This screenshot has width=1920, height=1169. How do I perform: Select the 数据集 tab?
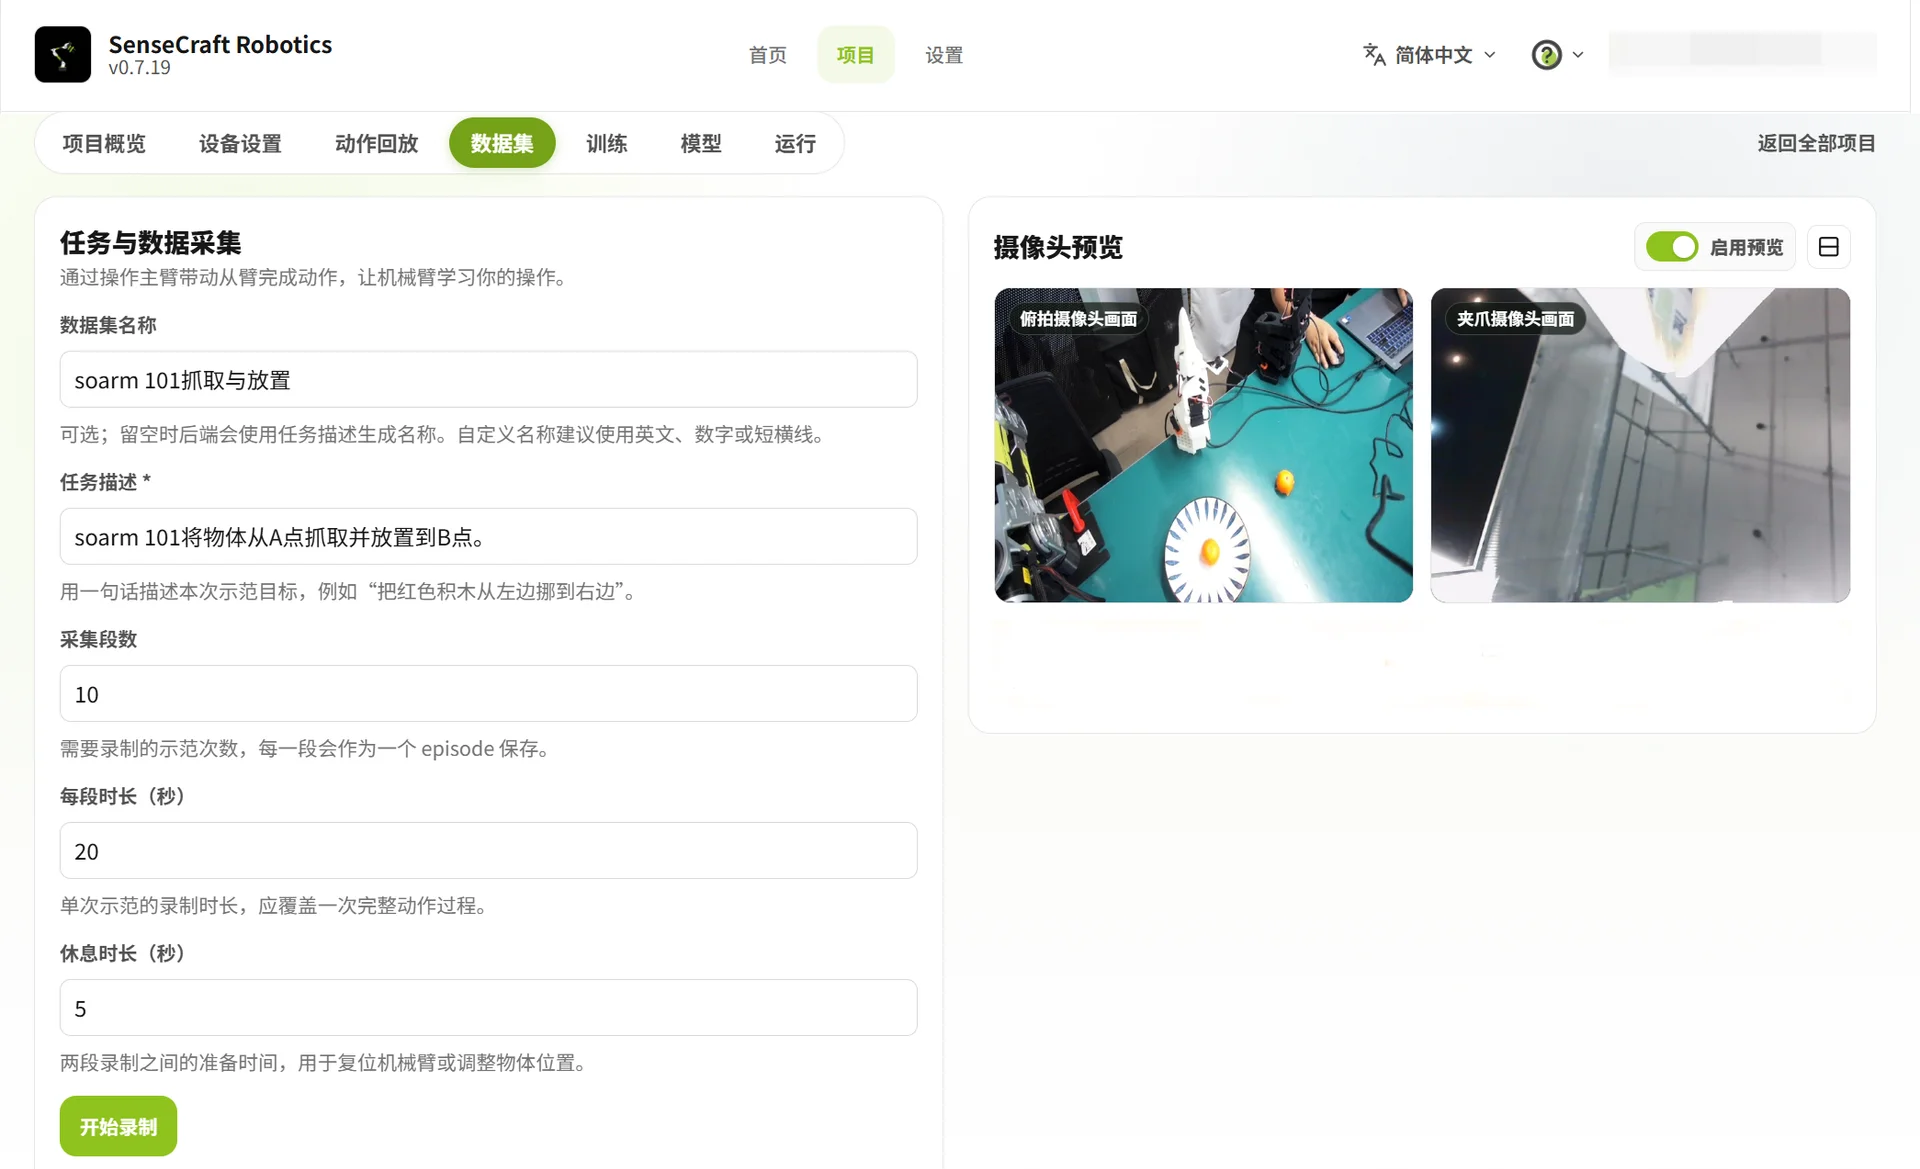coord(501,143)
